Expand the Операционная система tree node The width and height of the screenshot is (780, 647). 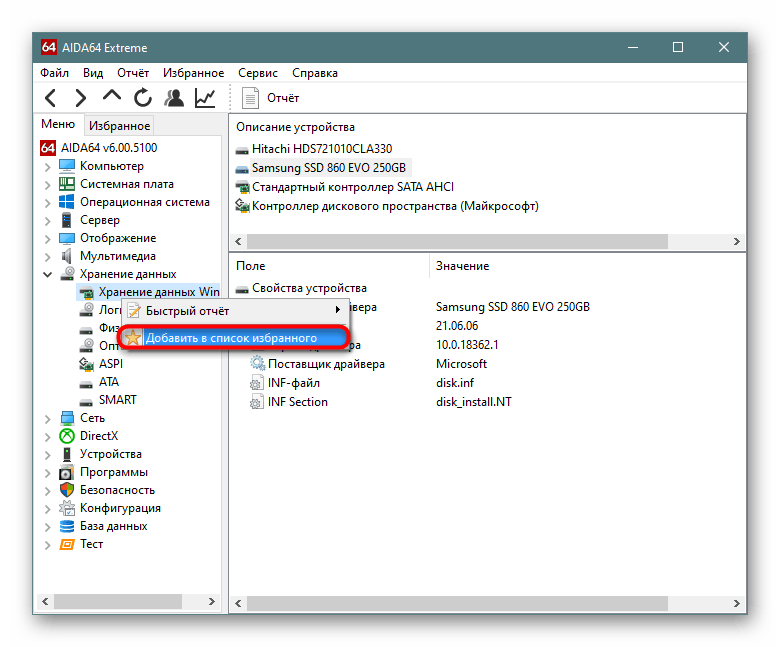47,202
